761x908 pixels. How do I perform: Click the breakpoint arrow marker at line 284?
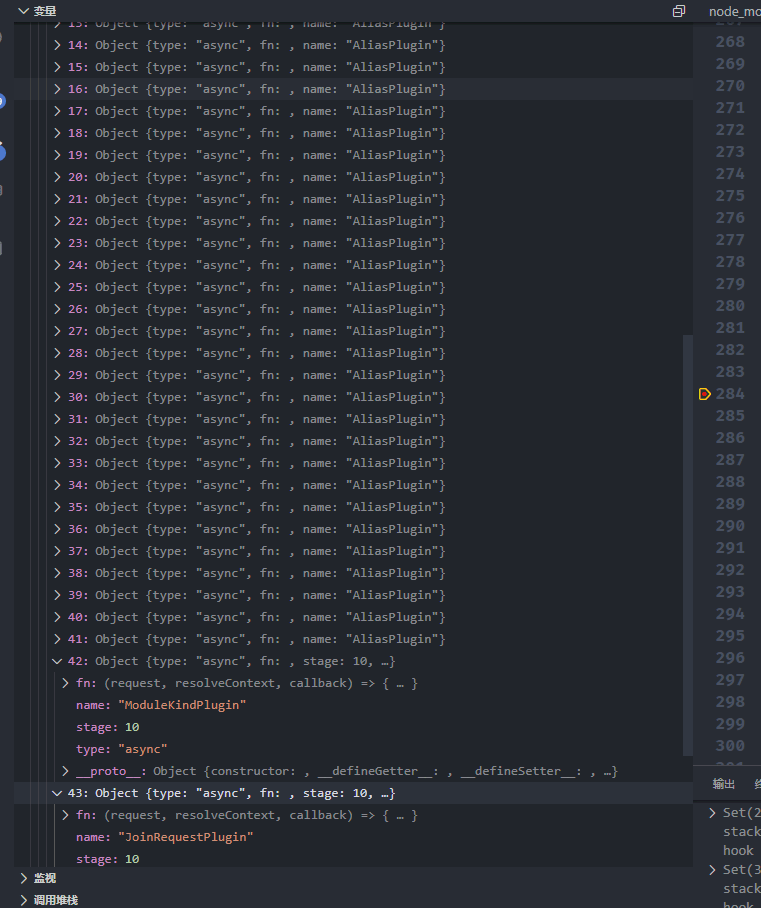coord(705,394)
